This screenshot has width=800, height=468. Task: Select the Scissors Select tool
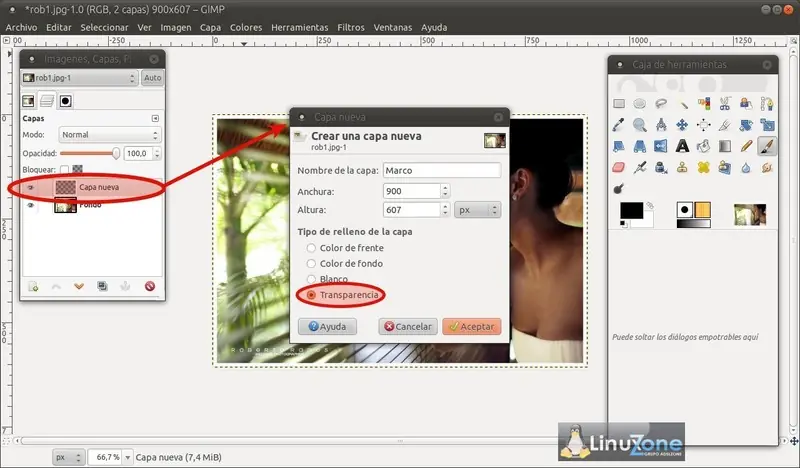click(x=725, y=104)
